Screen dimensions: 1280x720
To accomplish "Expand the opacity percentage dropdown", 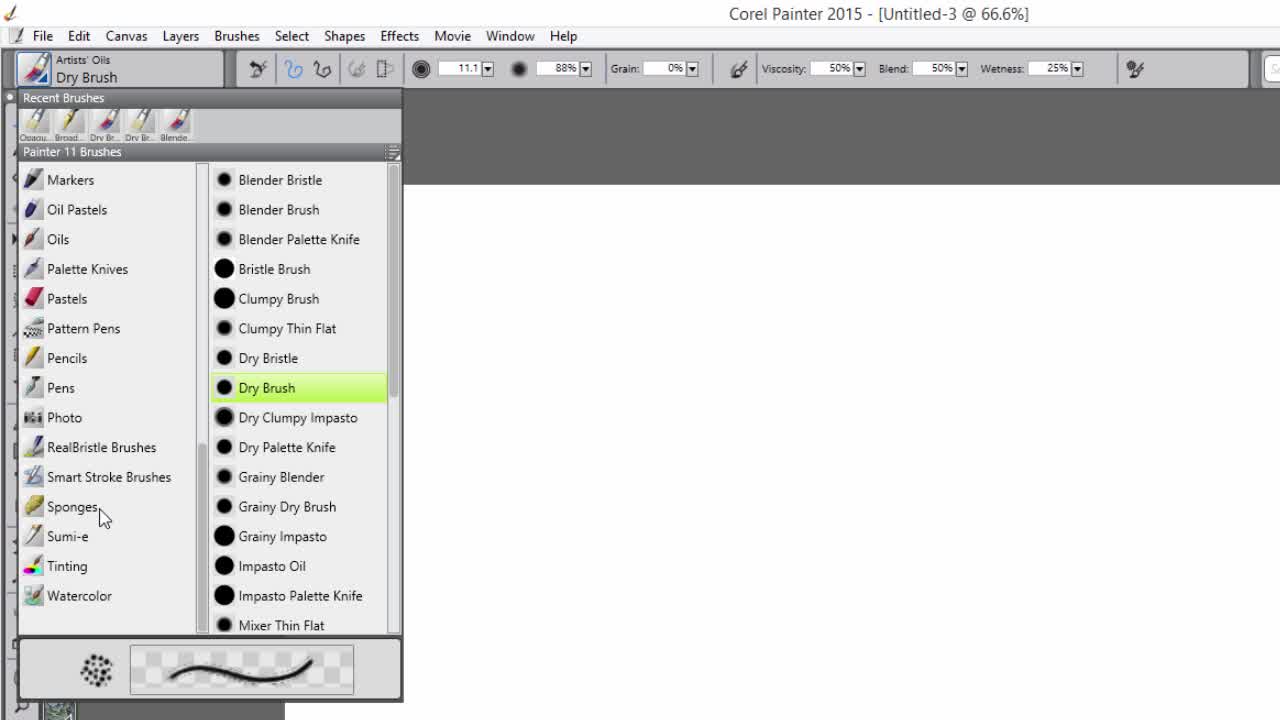I will click(x=586, y=69).
